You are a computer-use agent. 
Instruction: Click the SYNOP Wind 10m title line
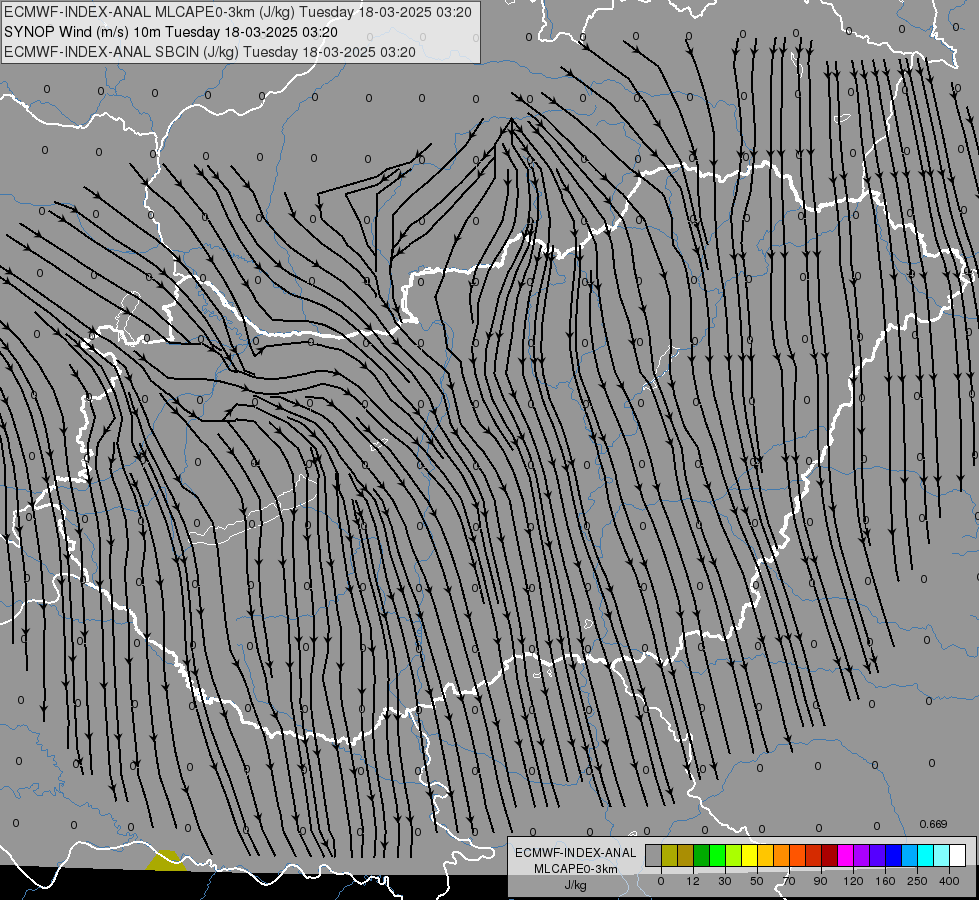[x=170, y=32]
